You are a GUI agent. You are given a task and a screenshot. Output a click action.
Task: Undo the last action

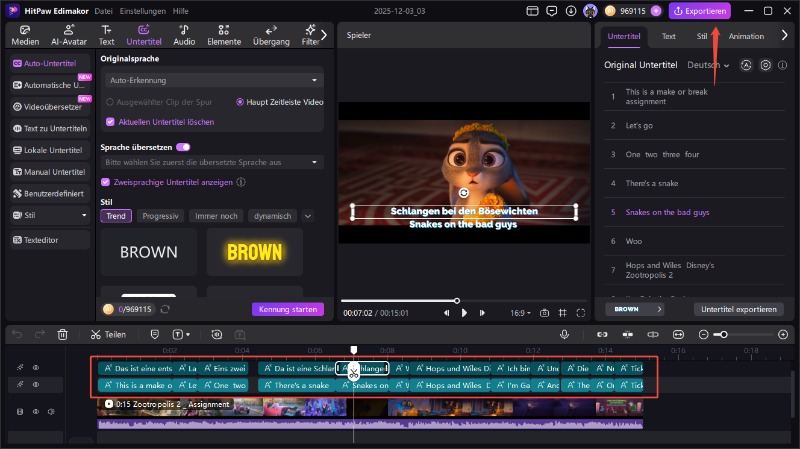(x=17, y=335)
